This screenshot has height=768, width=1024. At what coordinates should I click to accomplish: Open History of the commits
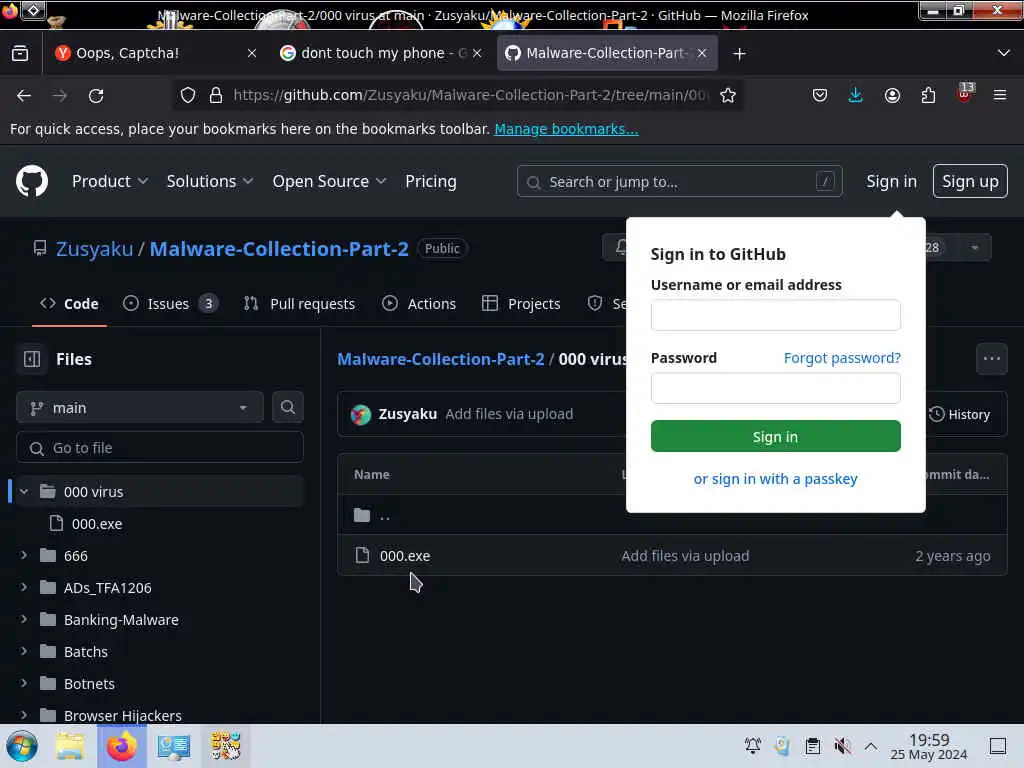[959, 415]
